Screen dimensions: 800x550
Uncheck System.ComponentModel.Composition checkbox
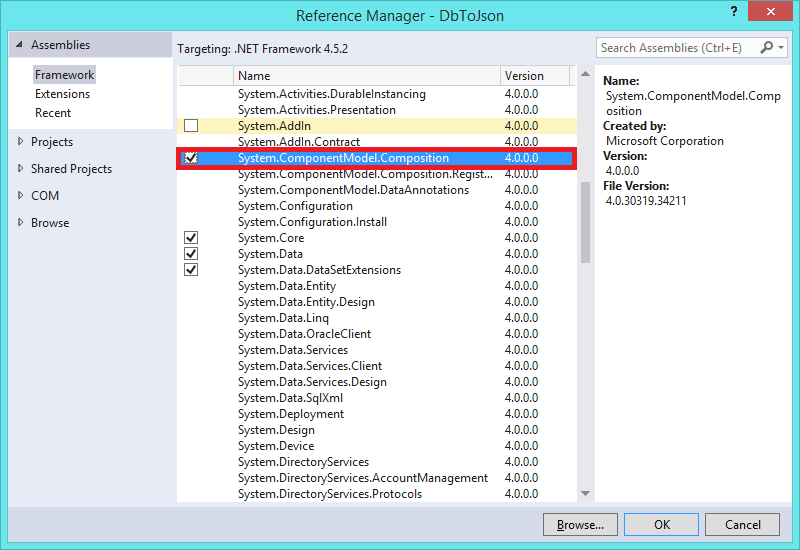[x=191, y=158]
